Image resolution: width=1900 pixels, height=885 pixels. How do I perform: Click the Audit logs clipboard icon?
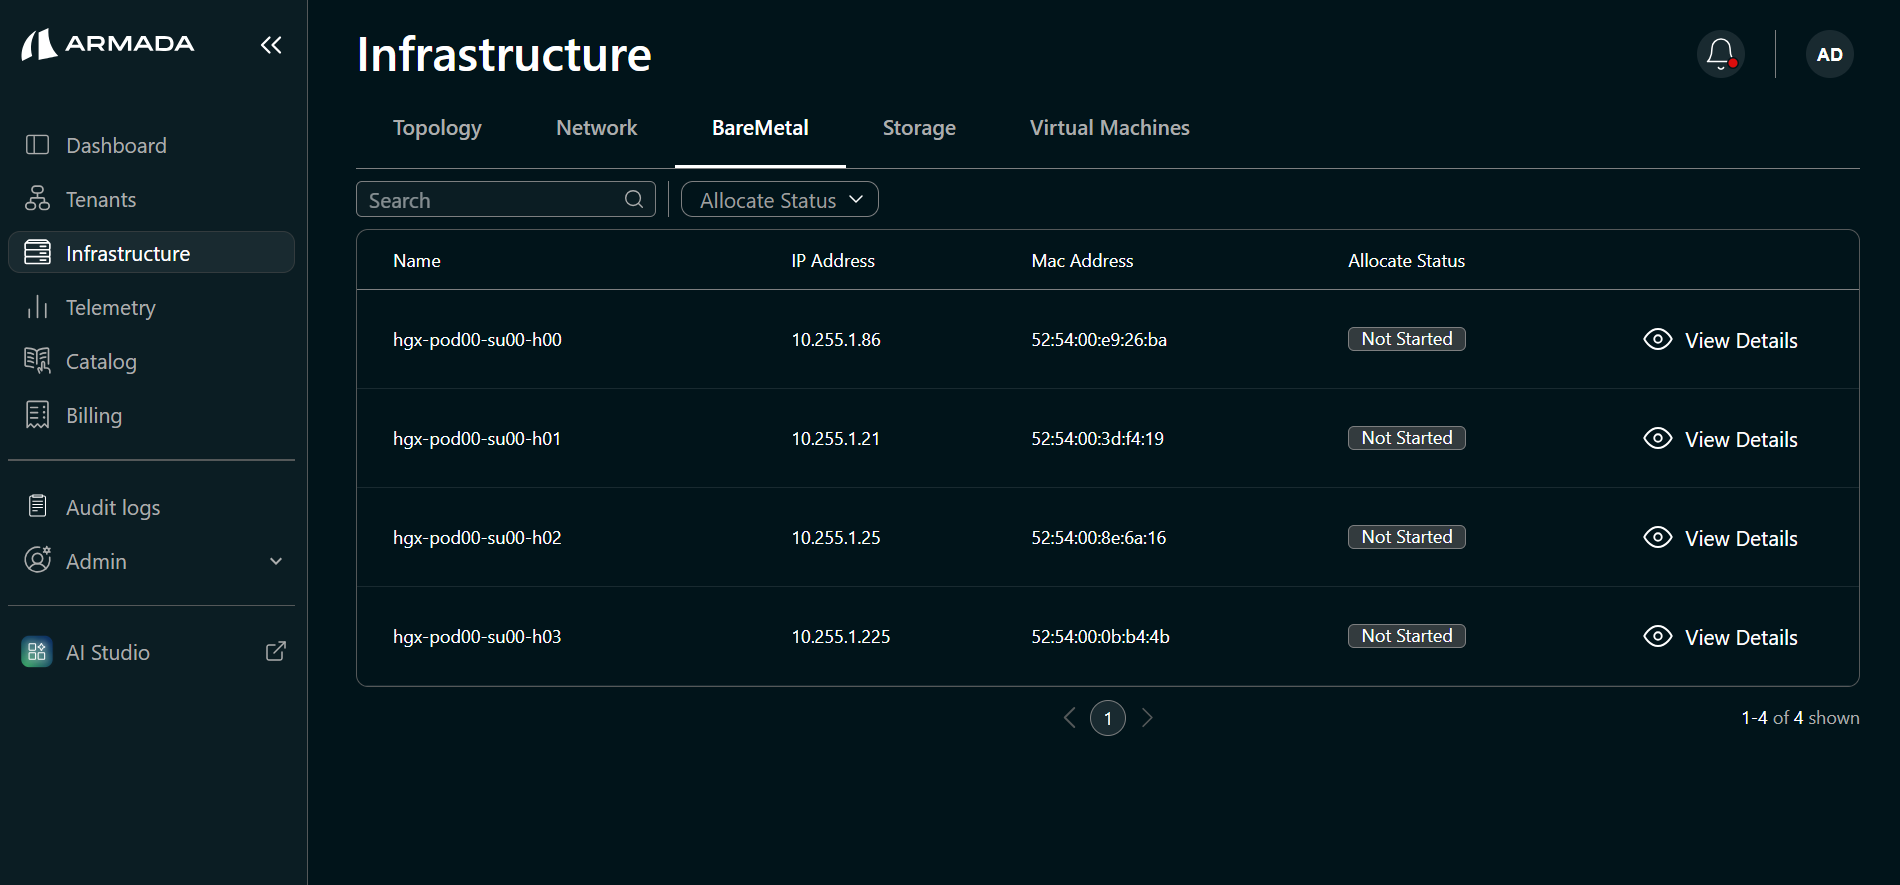37,506
